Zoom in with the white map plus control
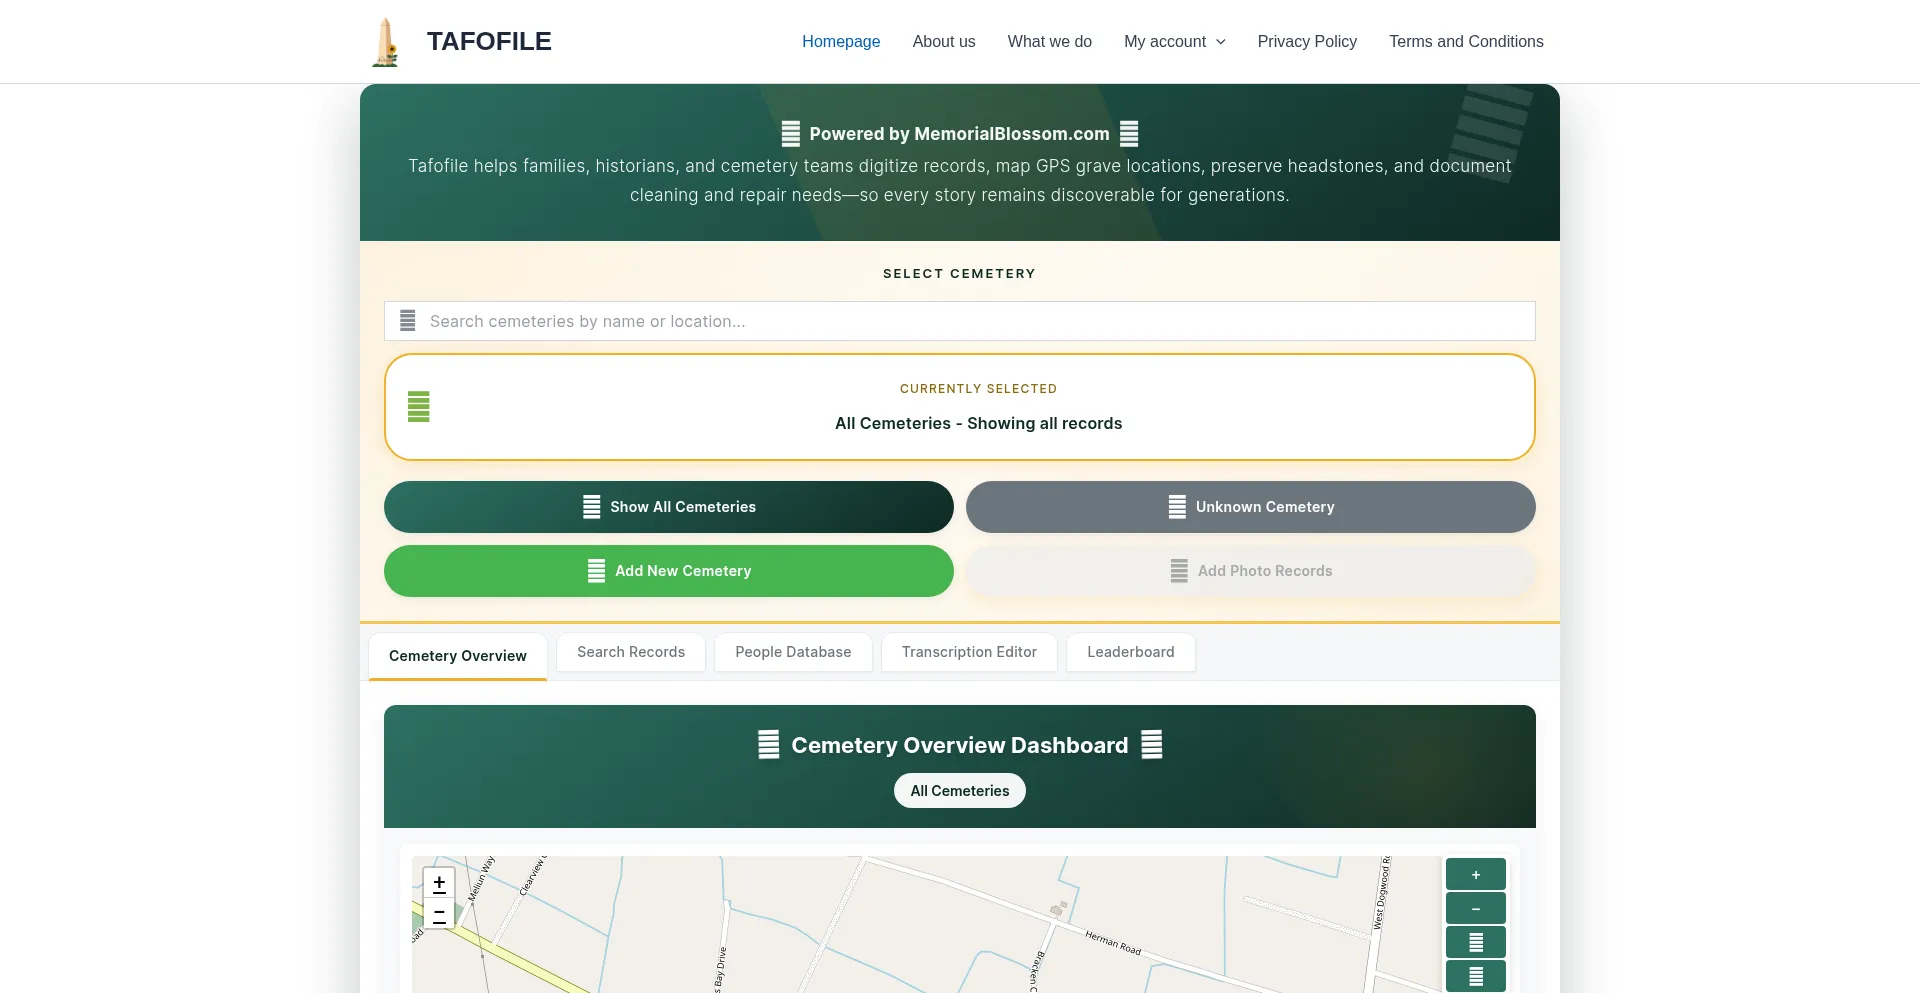 coord(439,883)
